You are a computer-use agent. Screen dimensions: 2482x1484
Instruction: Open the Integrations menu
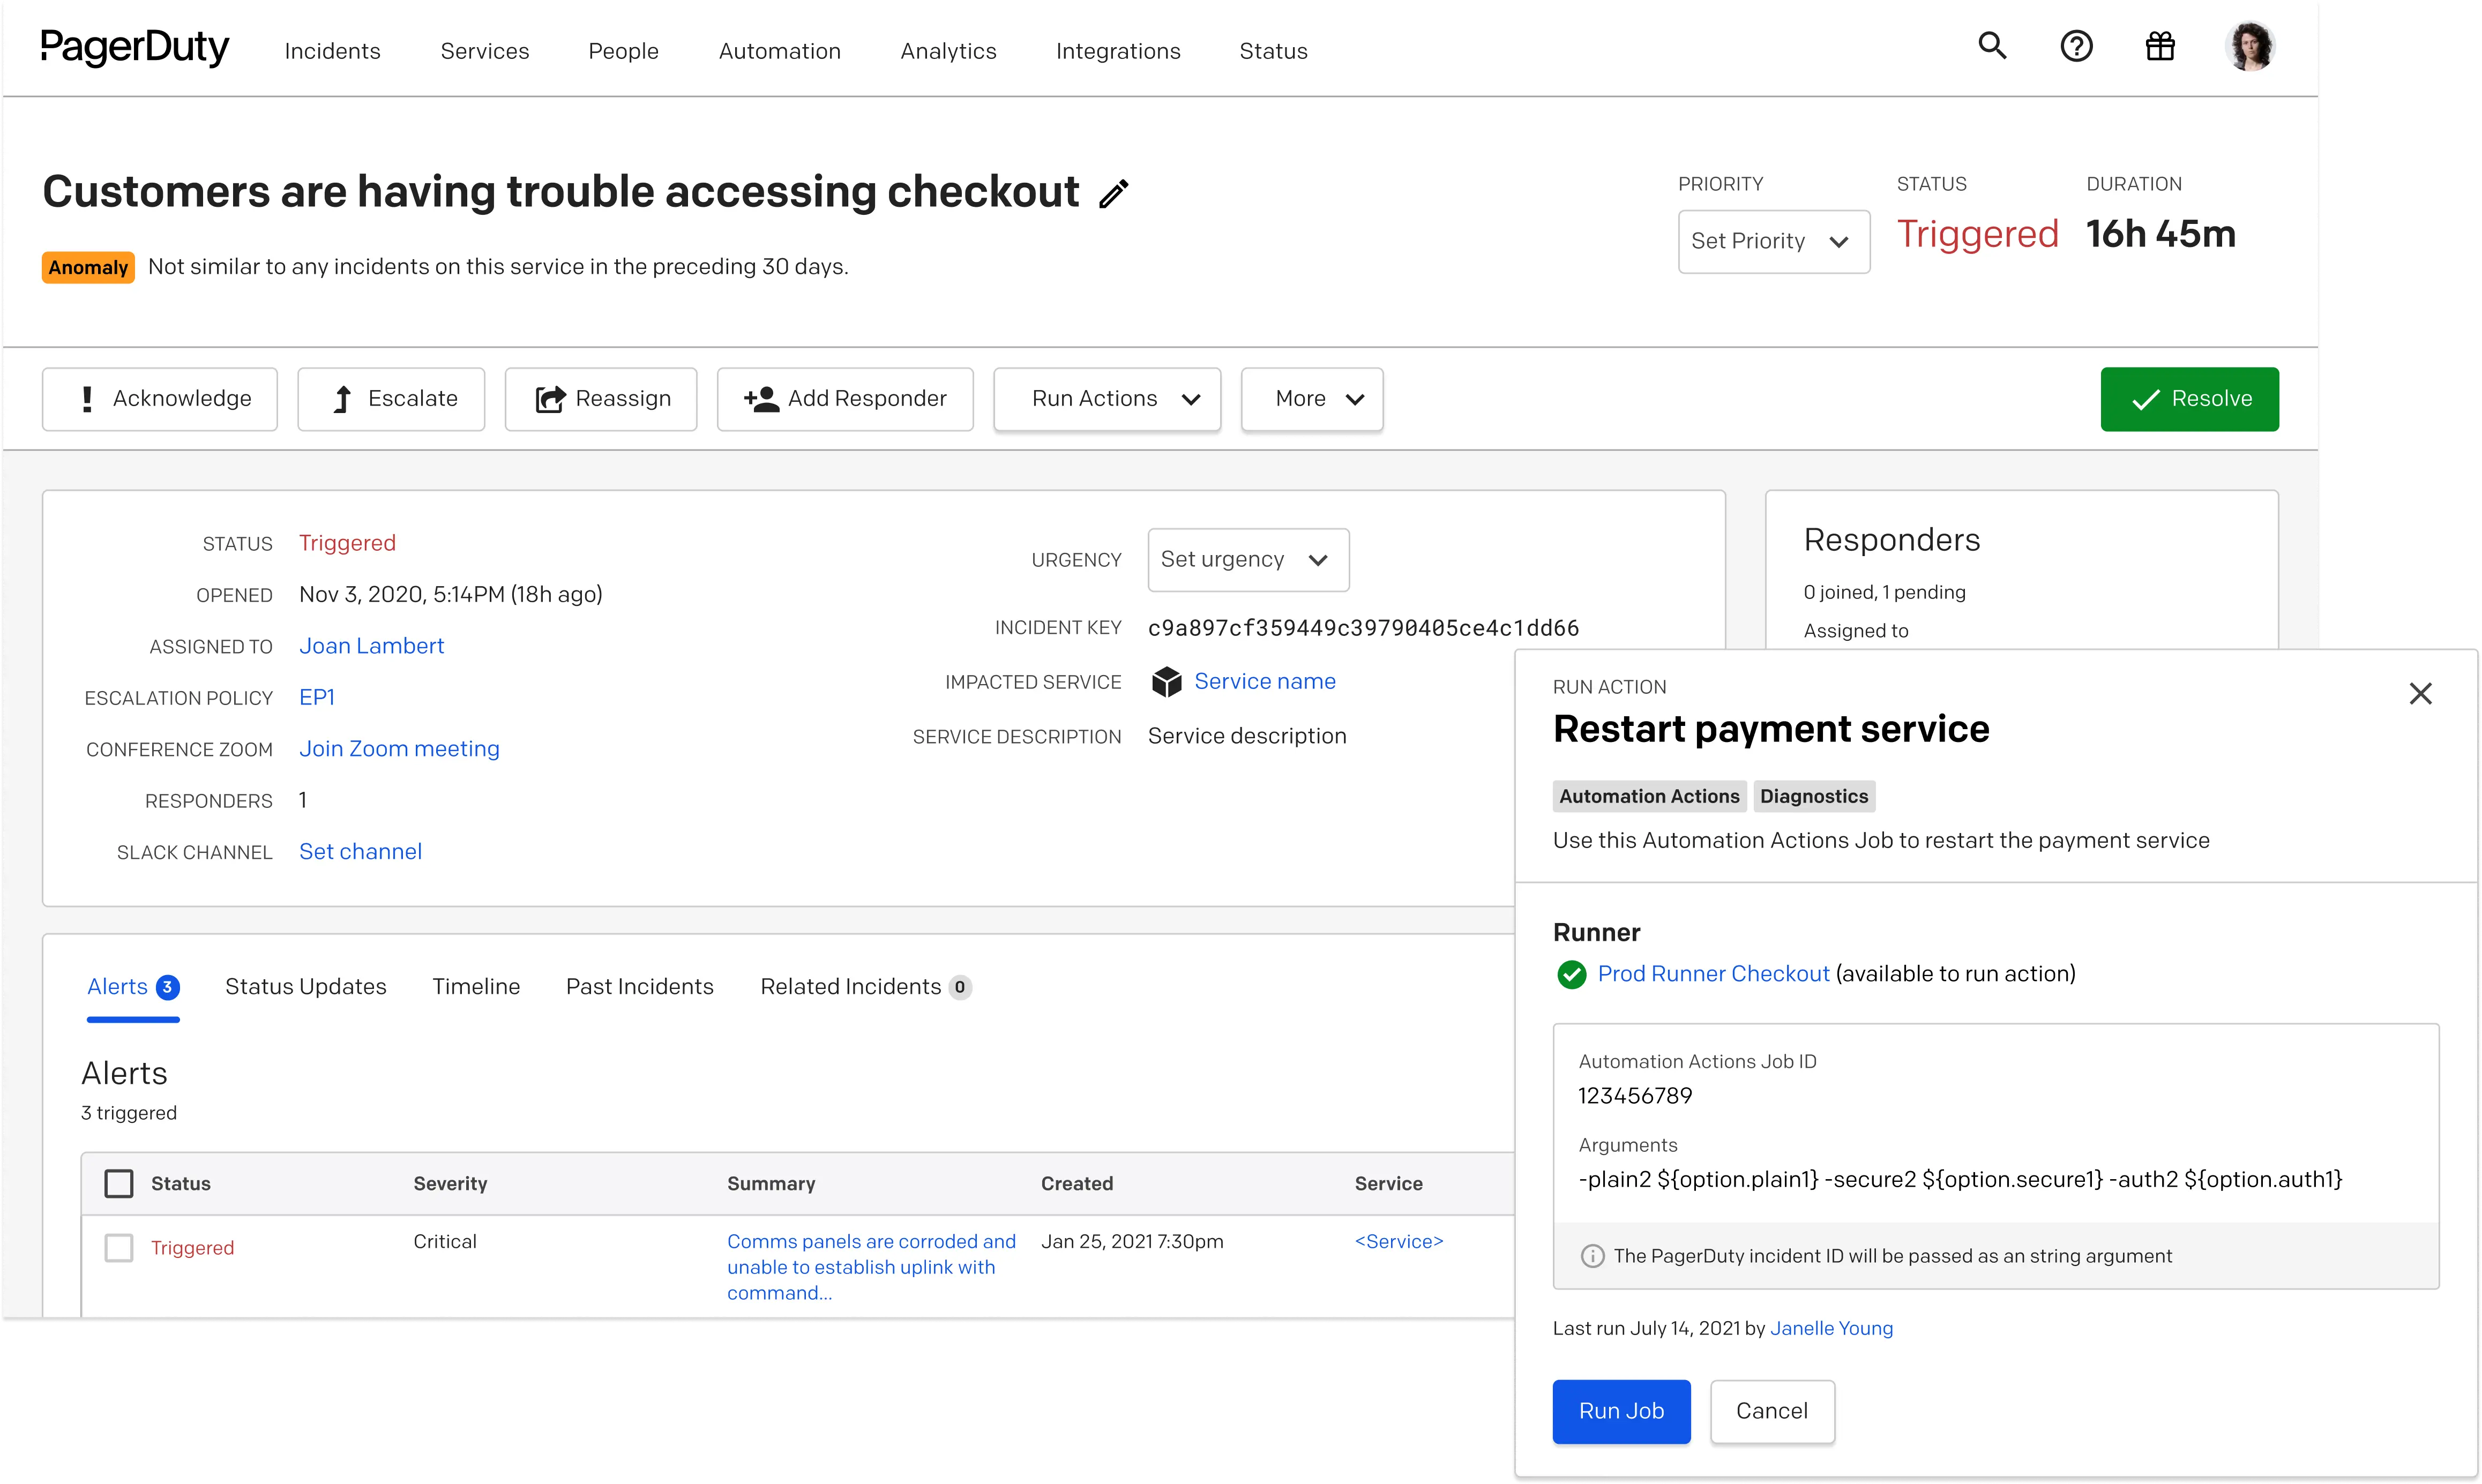point(1118,51)
